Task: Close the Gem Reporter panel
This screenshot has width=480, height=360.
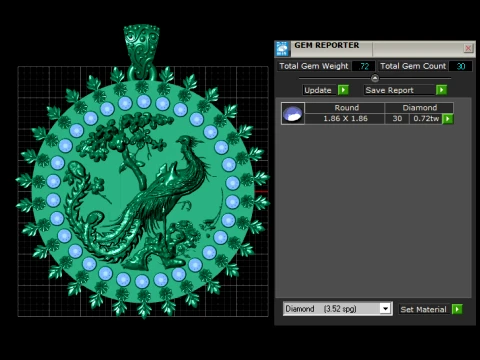Action: [x=468, y=48]
